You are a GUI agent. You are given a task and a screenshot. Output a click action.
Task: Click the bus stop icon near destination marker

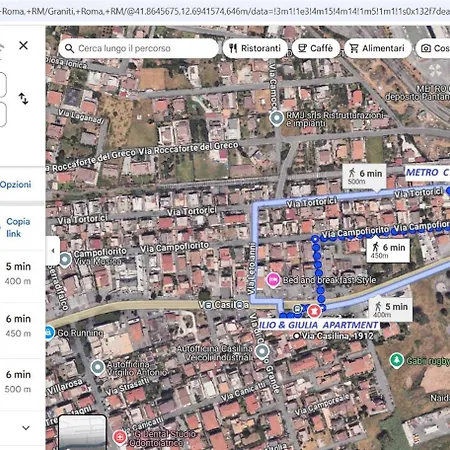coord(297,308)
